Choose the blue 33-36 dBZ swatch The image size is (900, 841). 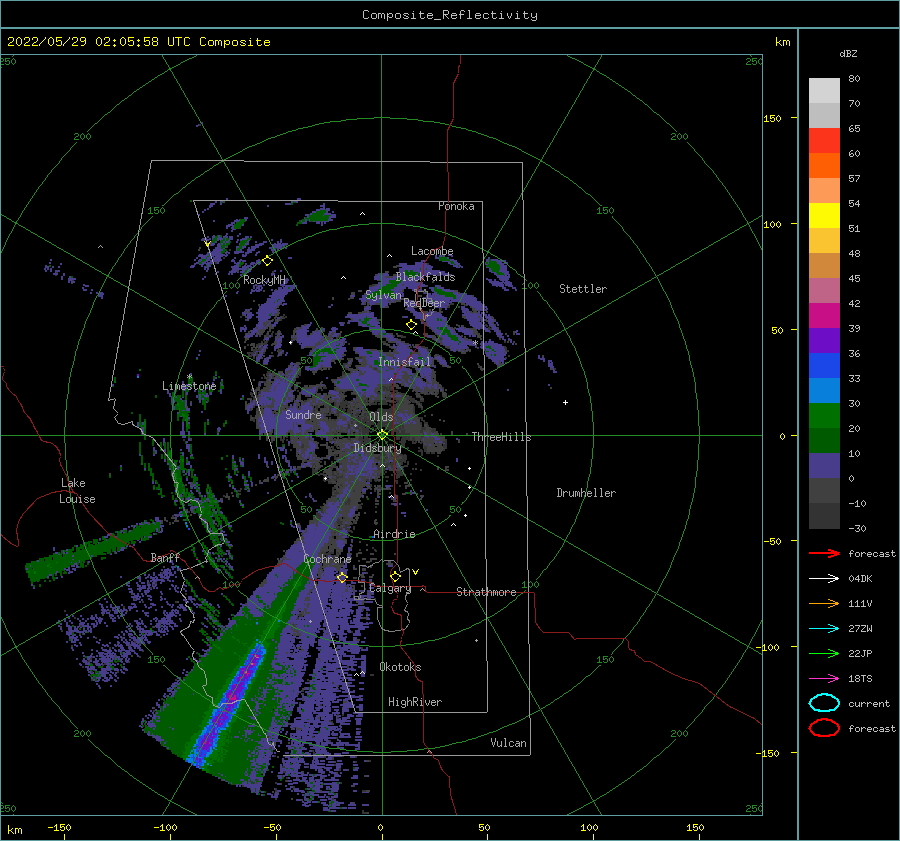coord(824,366)
